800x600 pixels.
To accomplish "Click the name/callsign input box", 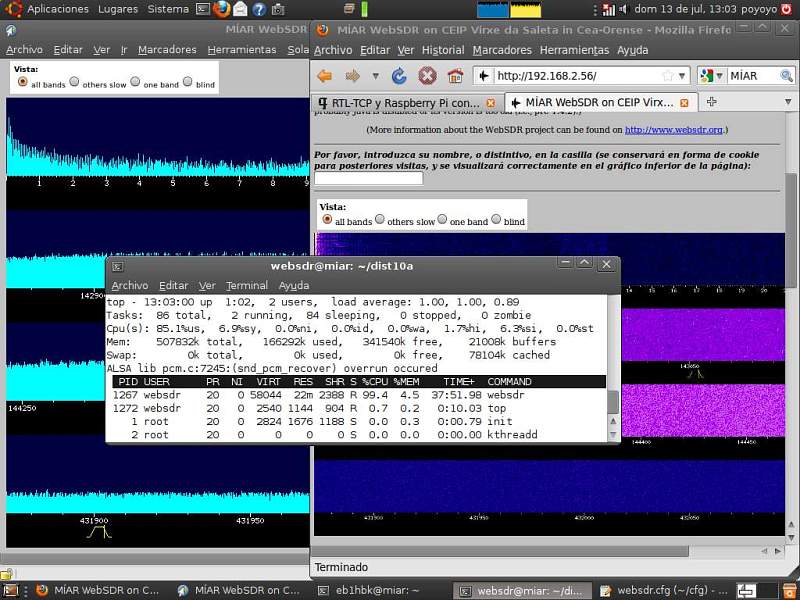I will [368, 179].
